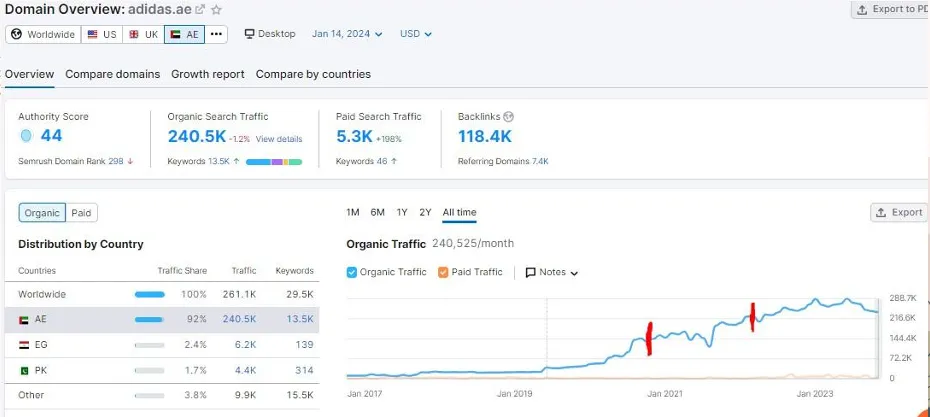This screenshot has width=930, height=417.
Task: Switch to the US database
Action: pyautogui.click(x=102, y=34)
